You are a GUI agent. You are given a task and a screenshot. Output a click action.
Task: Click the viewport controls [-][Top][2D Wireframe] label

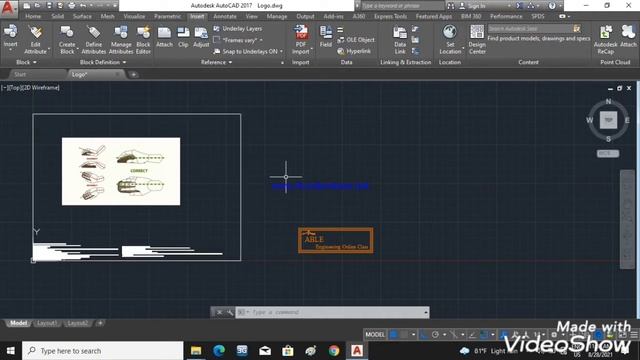pyautogui.click(x=30, y=87)
